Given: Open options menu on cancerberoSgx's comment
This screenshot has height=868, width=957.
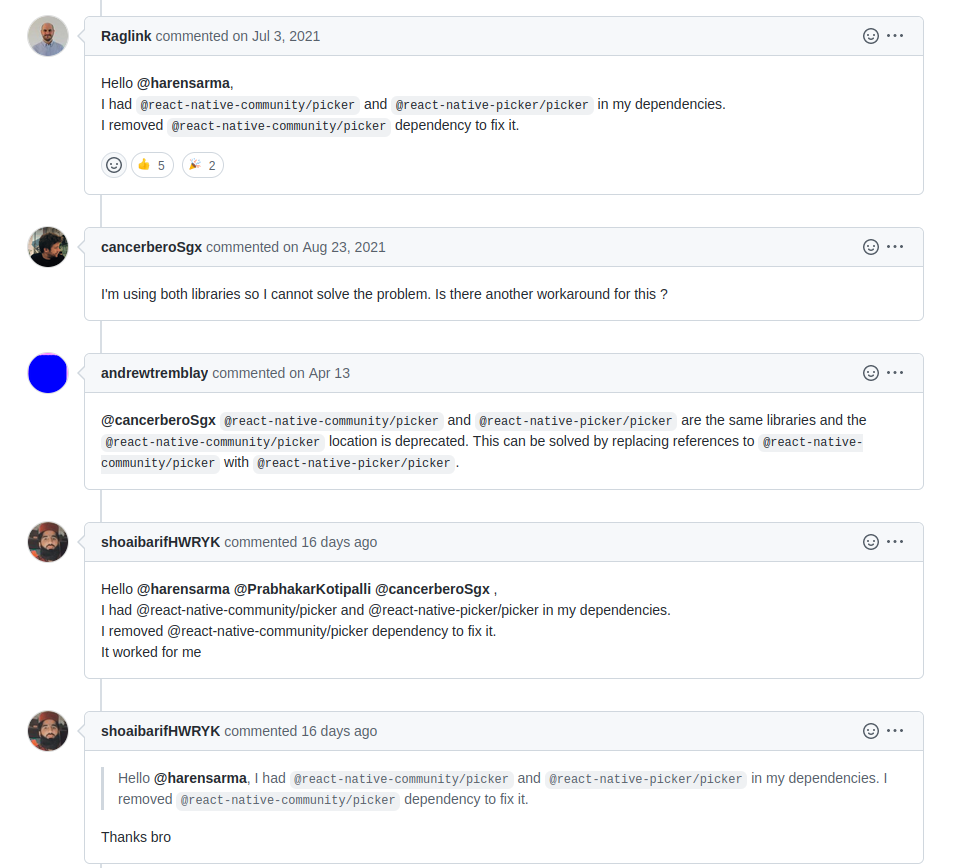Looking at the screenshot, I should click(895, 247).
